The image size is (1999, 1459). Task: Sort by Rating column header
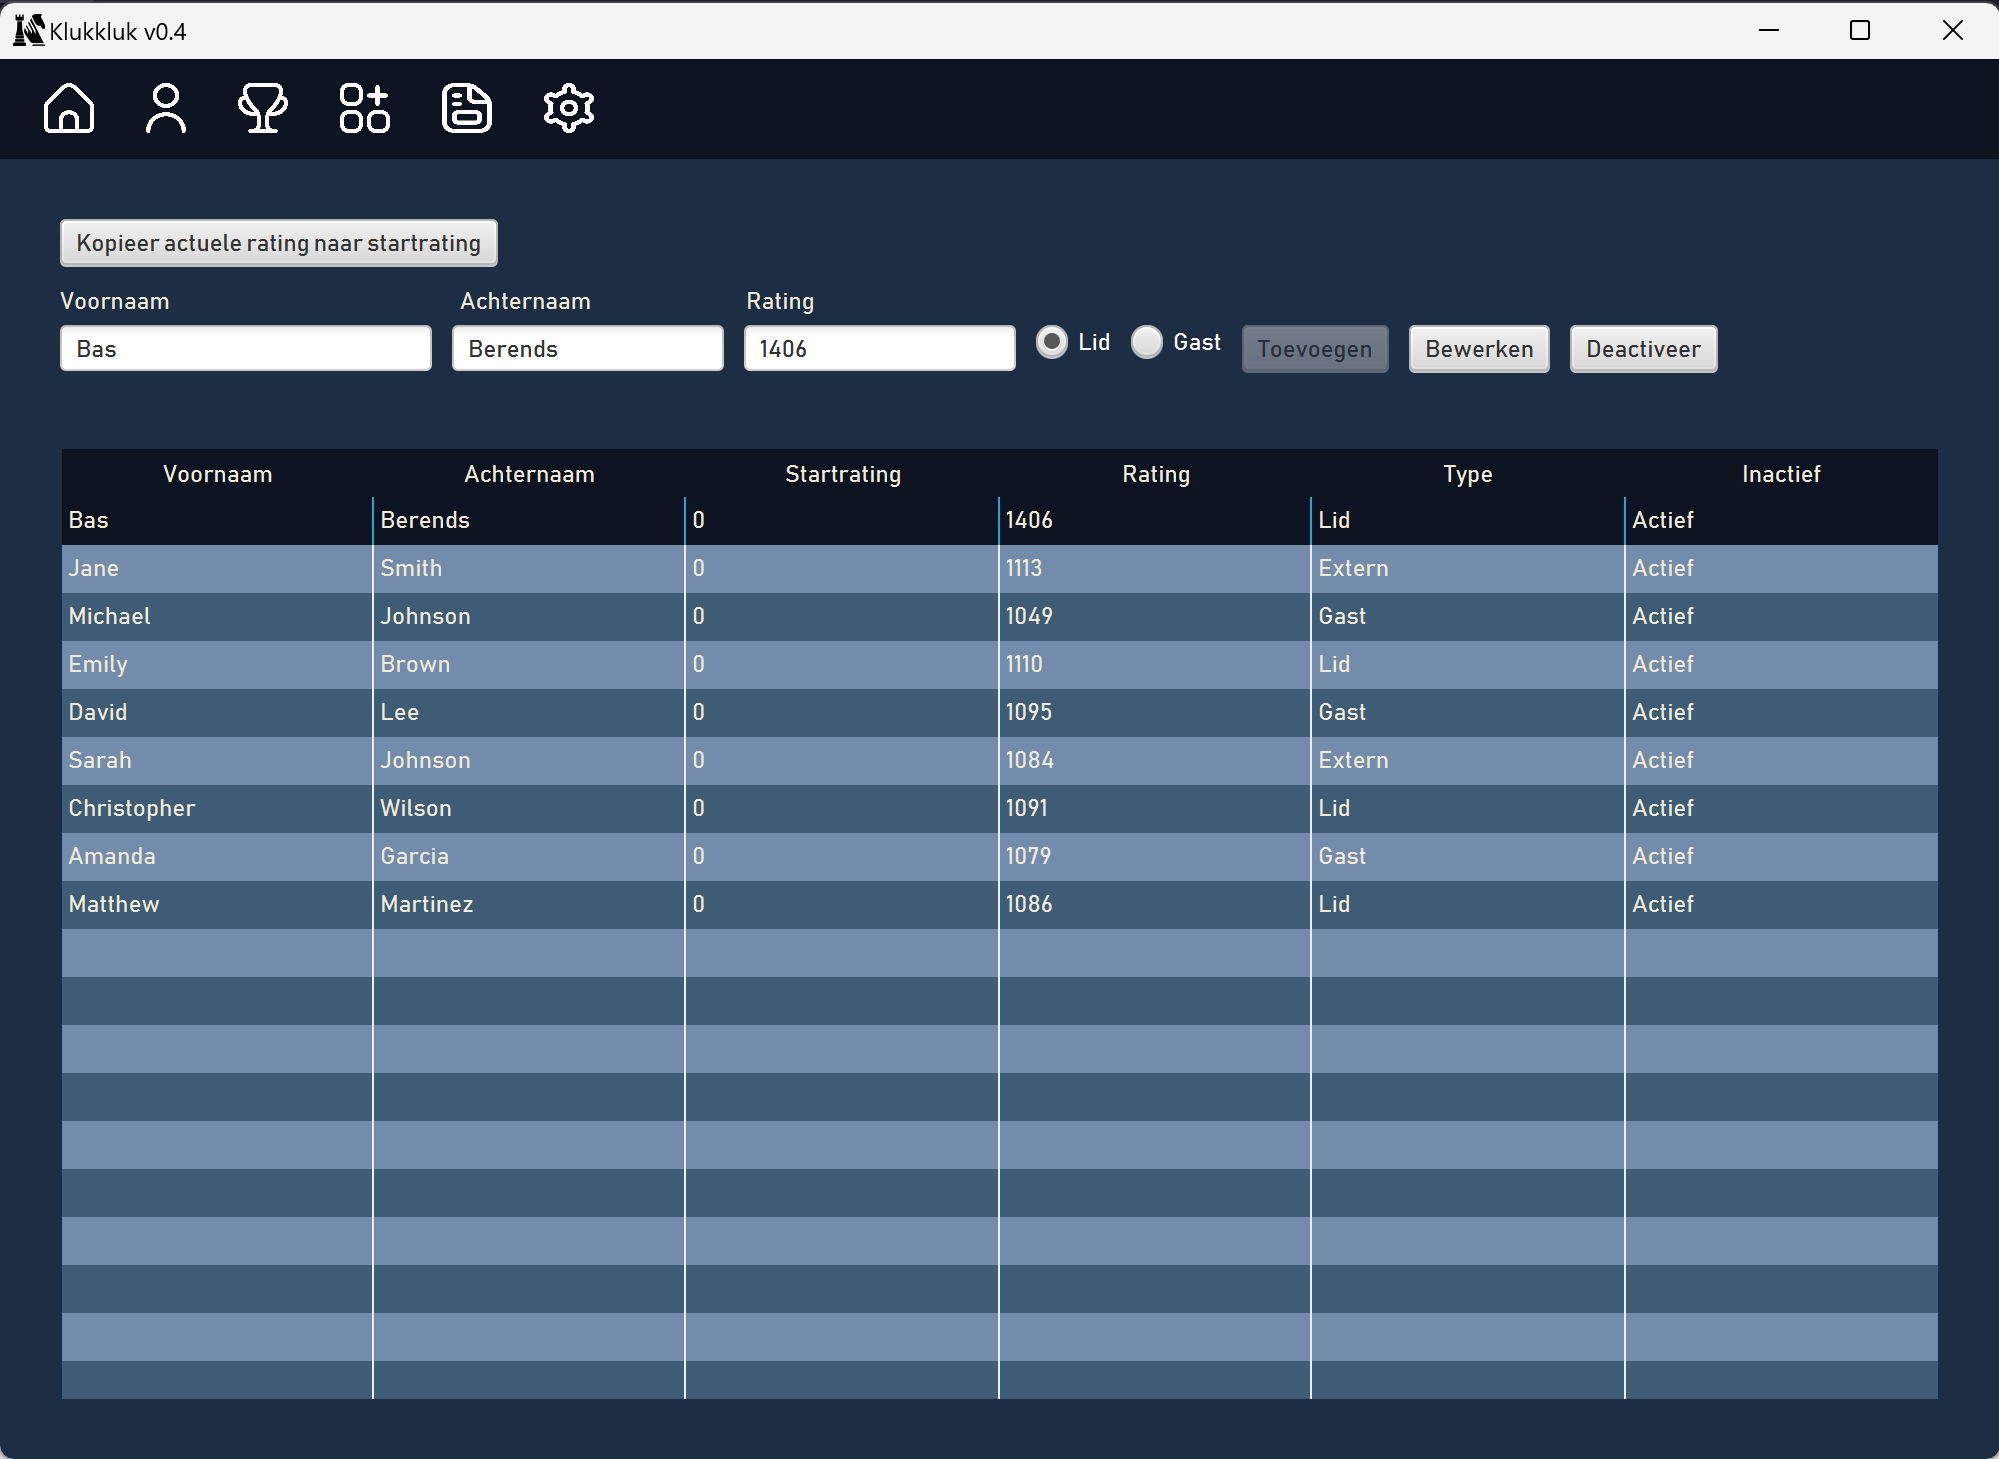click(x=1155, y=474)
